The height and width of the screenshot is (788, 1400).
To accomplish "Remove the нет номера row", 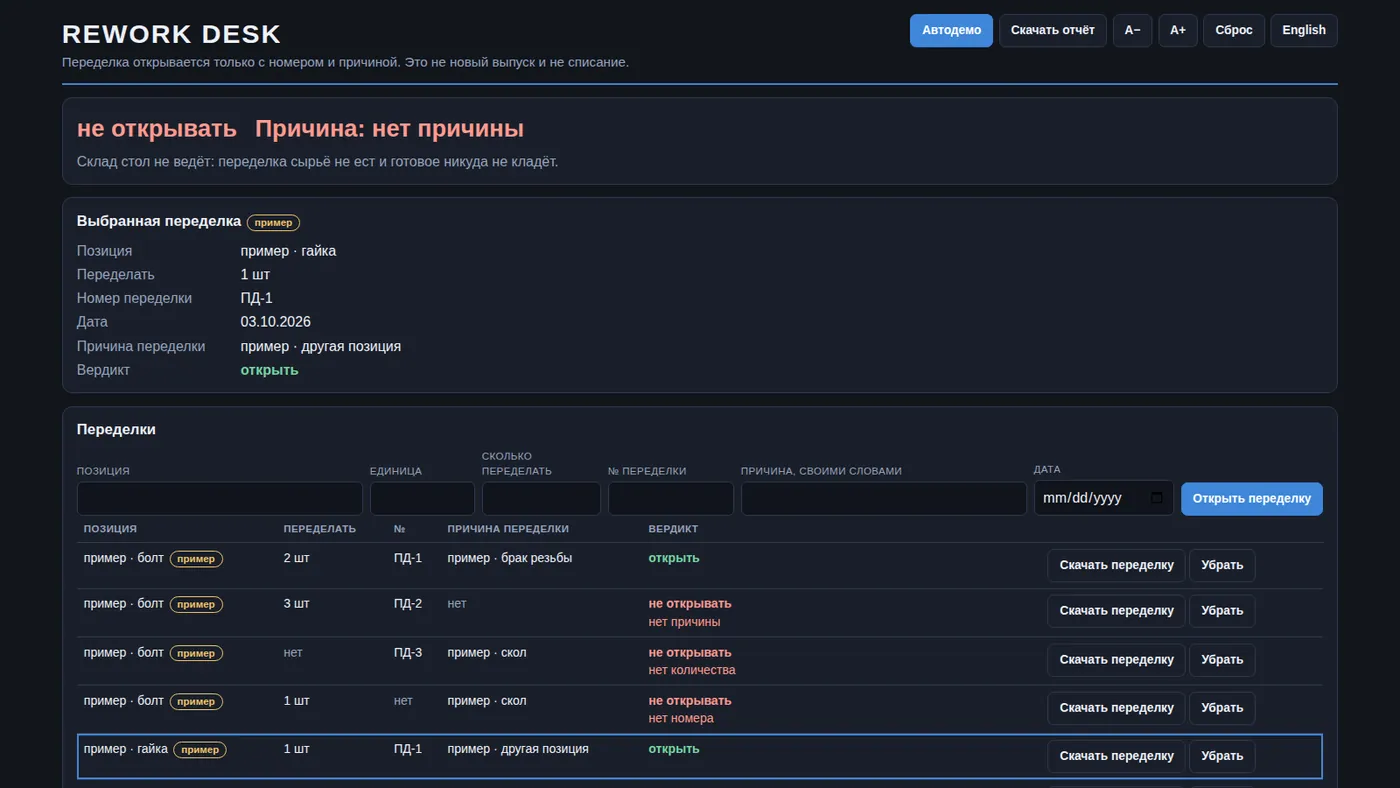I will [1222, 708].
